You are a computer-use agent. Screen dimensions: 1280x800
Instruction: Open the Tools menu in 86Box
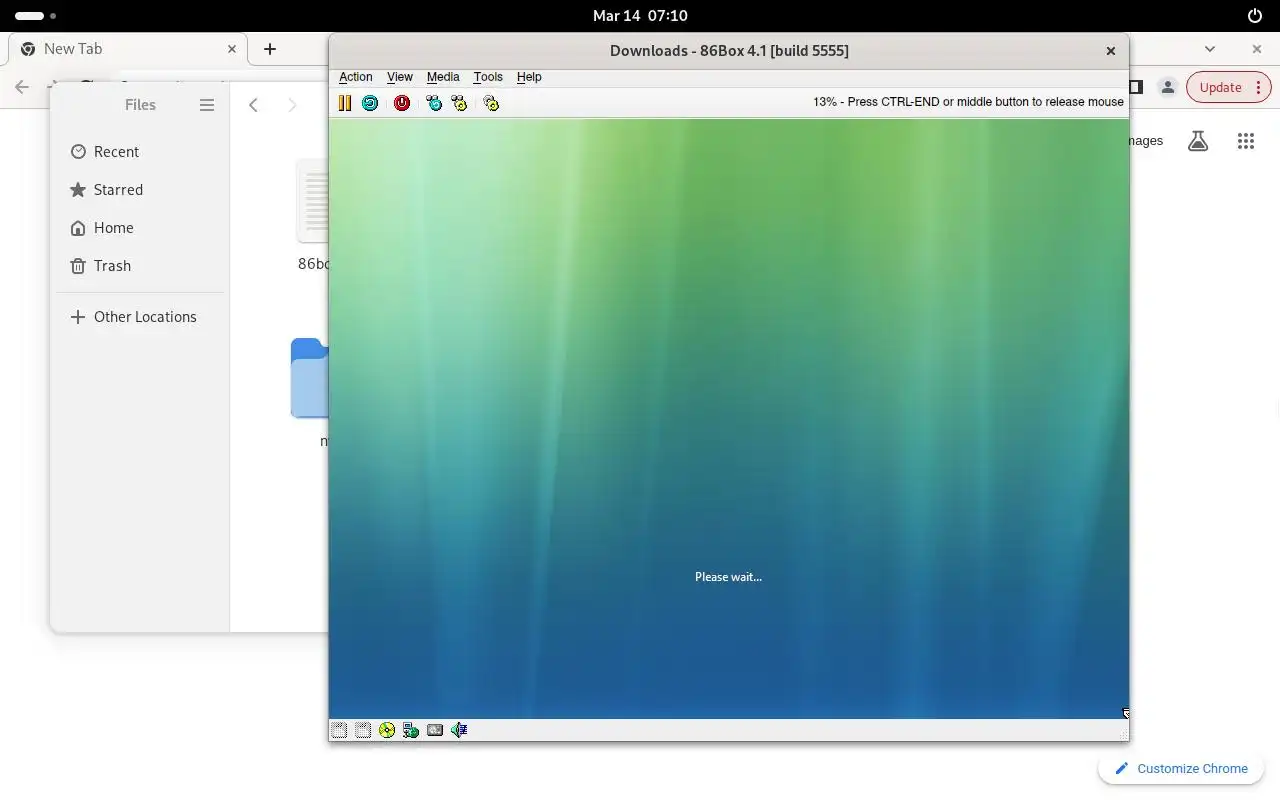[488, 77]
